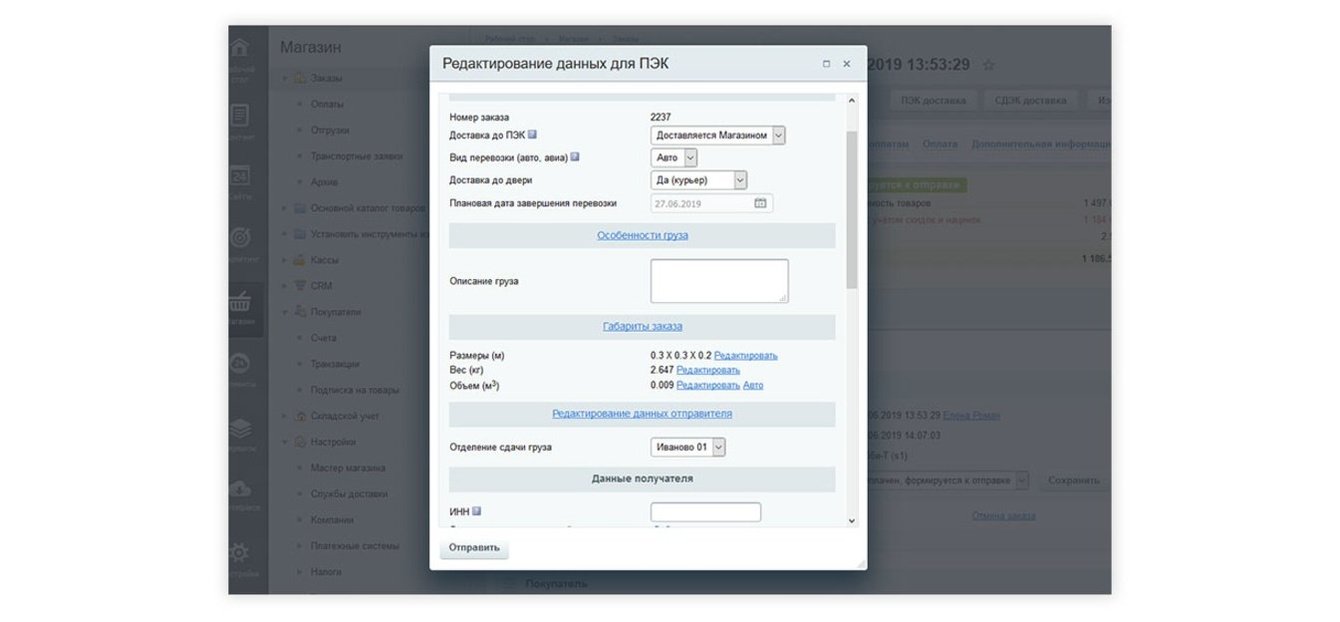Viewport: 1340px width, 622px height.
Task: Click the home icon in the left sidebar
Action: click(x=240, y=49)
